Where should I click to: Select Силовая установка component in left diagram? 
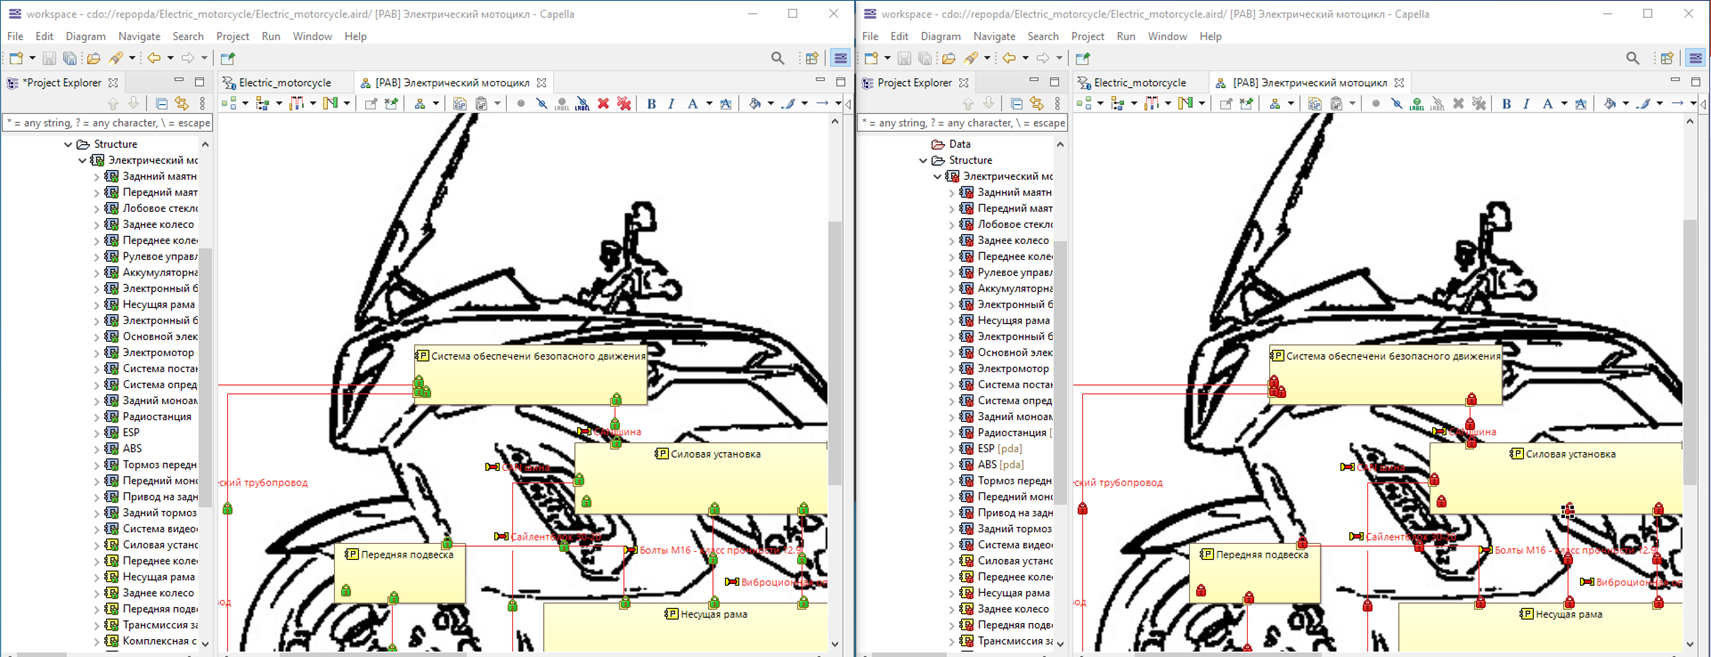[x=700, y=480]
